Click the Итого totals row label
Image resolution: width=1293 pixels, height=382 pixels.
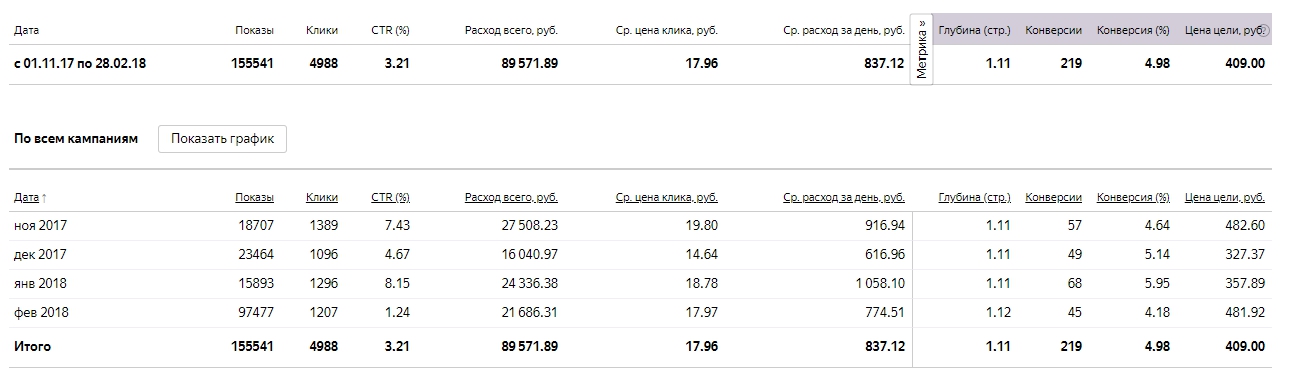(x=32, y=346)
